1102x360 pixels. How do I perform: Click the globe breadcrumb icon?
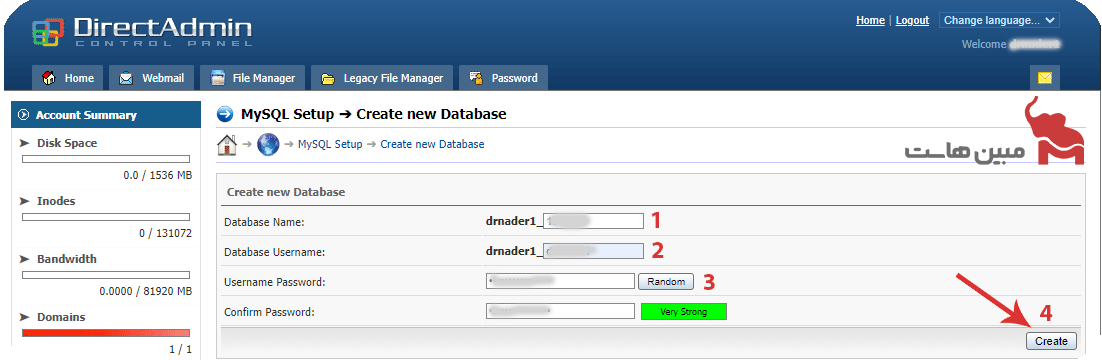pyautogui.click(x=268, y=144)
